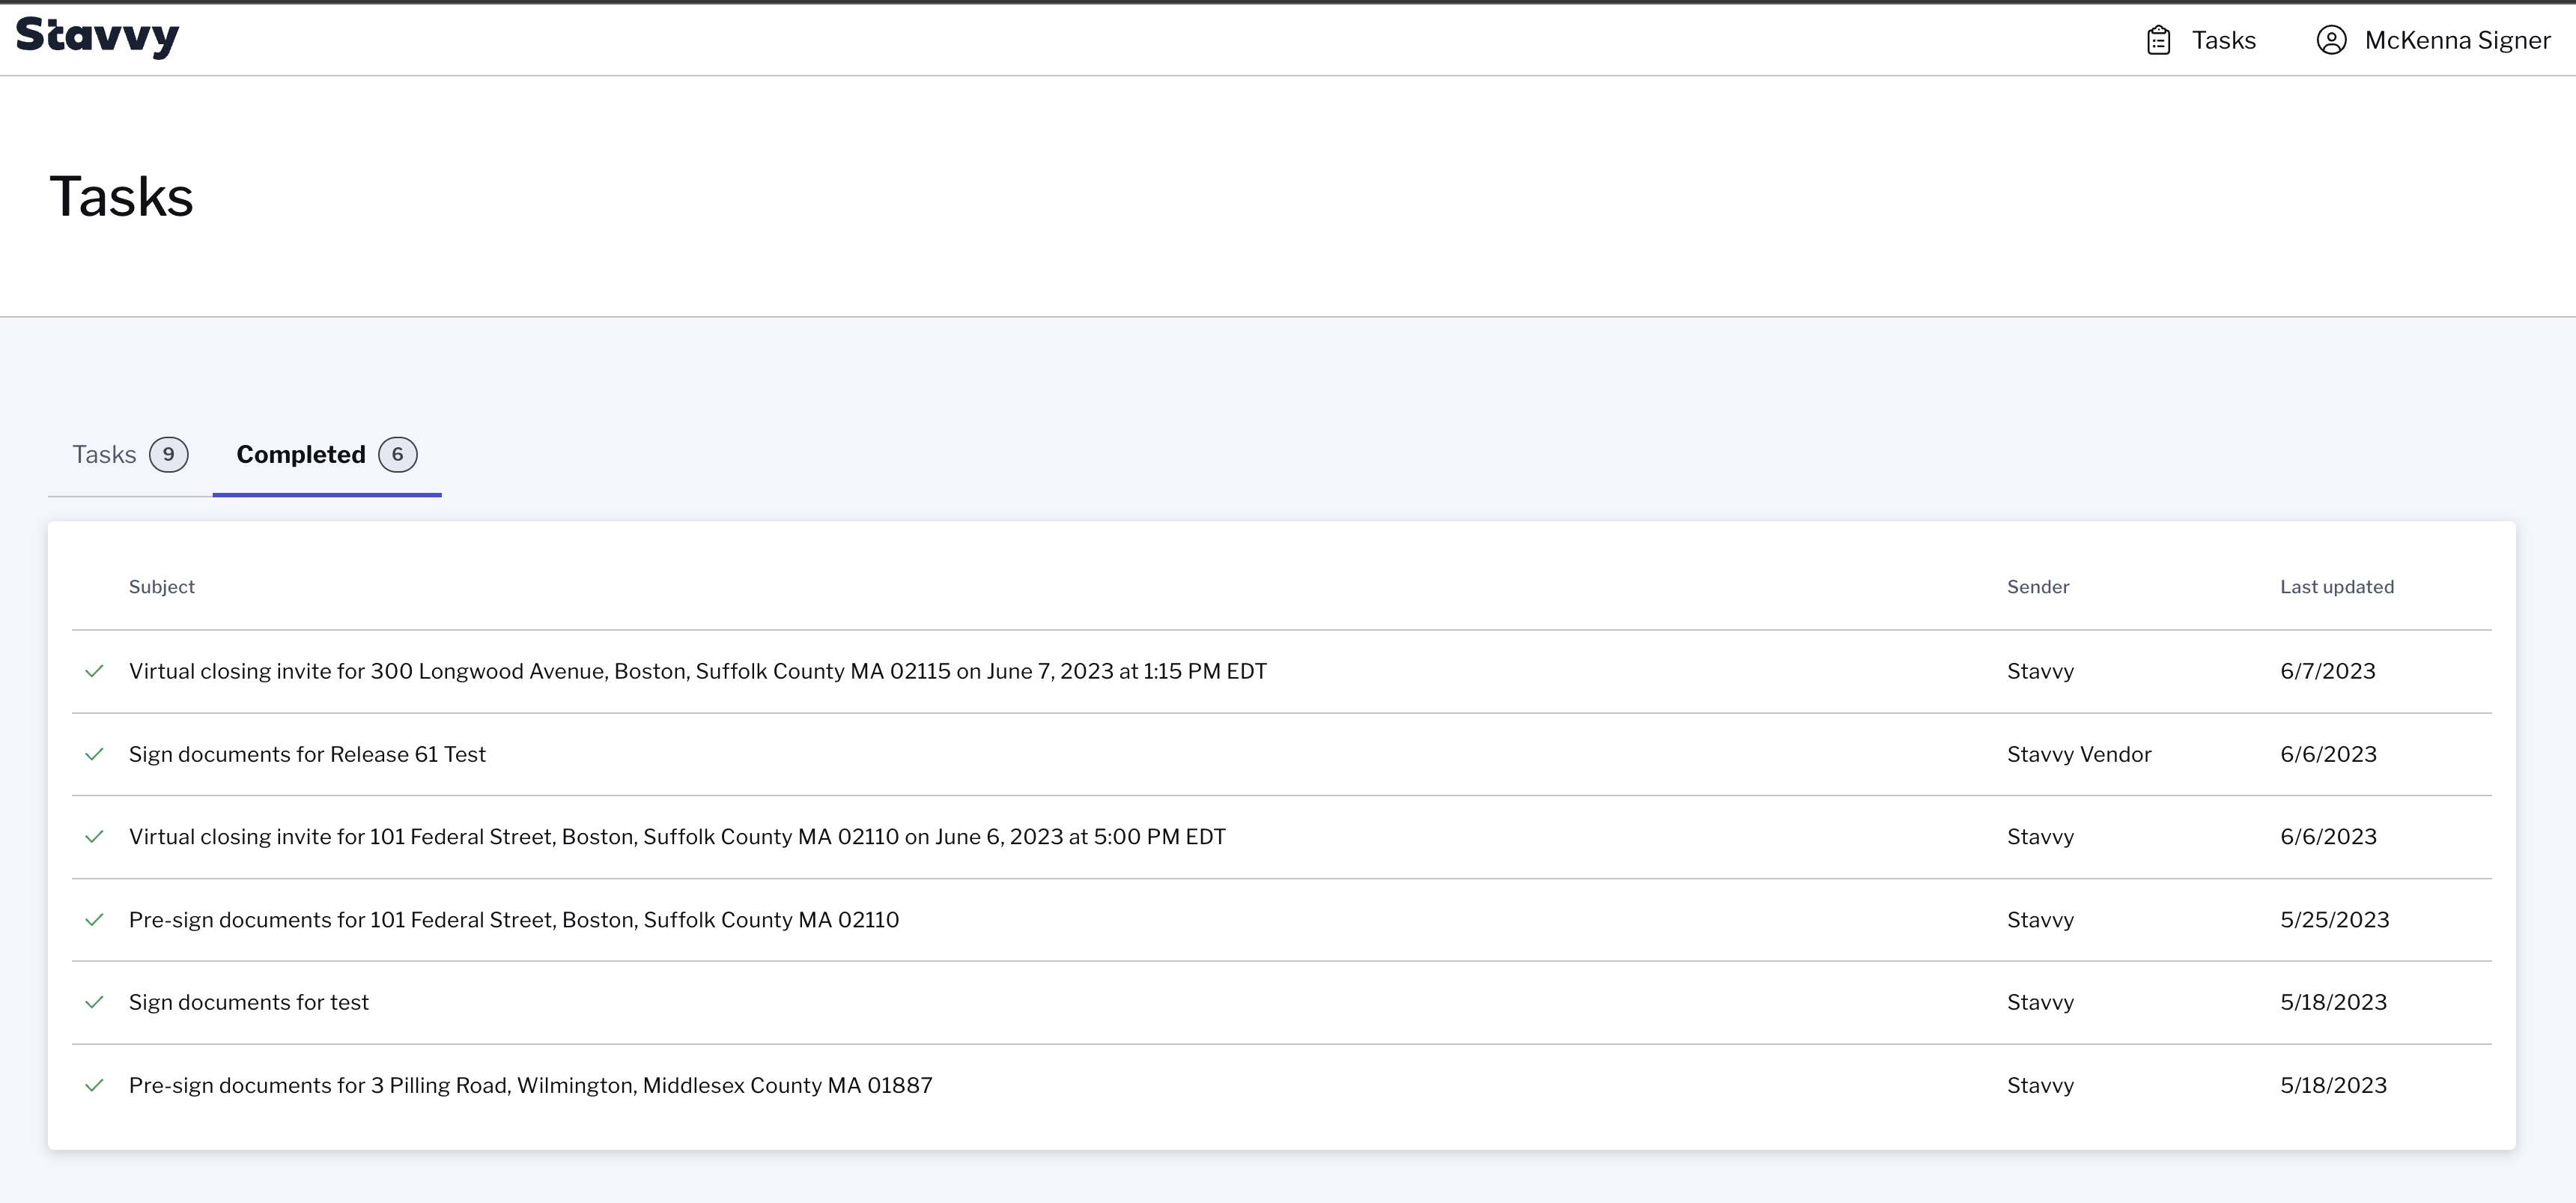Click the Tasks page heading
Image resolution: width=2576 pixels, height=1203 pixels.
point(121,196)
